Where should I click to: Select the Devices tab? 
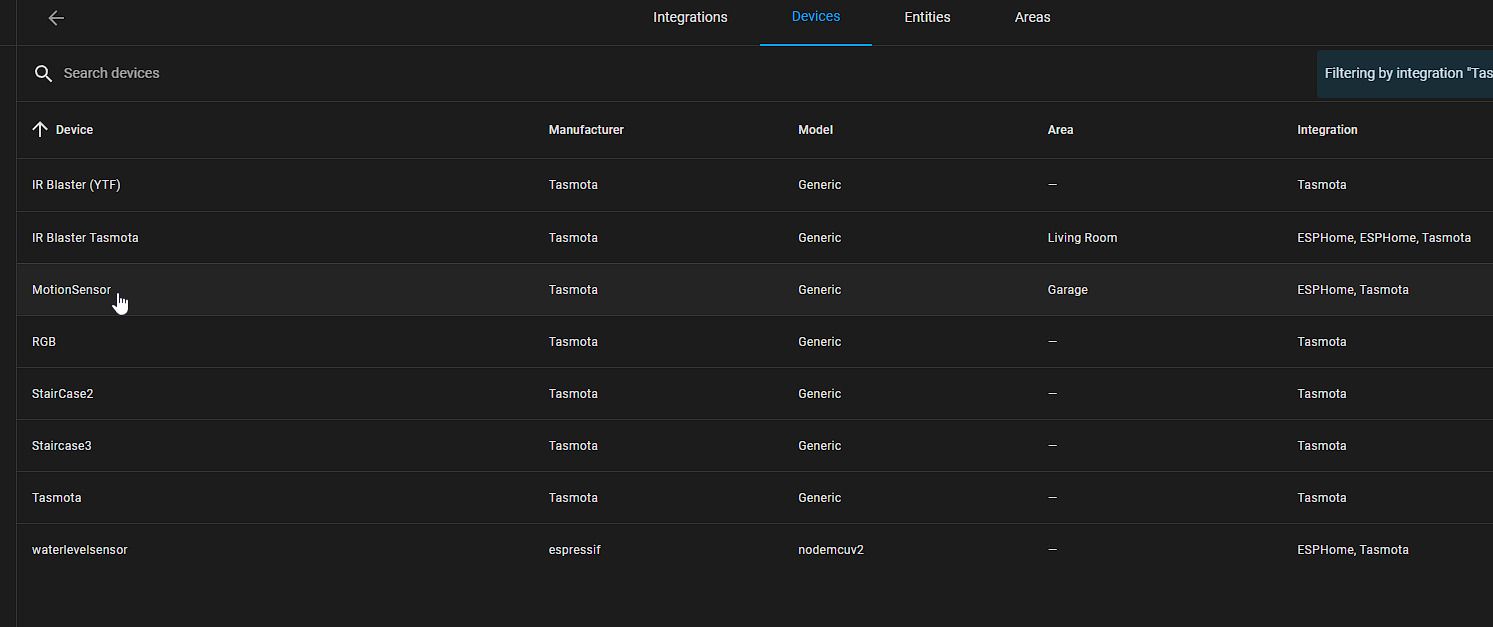point(815,17)
